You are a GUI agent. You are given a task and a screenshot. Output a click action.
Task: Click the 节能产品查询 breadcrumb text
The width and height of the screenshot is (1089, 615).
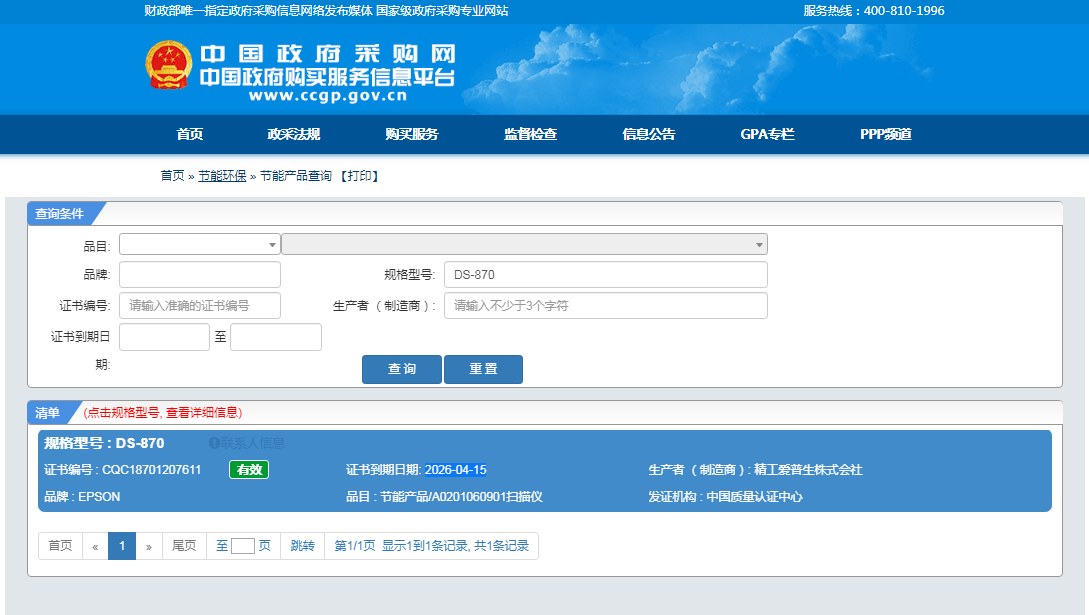tap(296, 176)
